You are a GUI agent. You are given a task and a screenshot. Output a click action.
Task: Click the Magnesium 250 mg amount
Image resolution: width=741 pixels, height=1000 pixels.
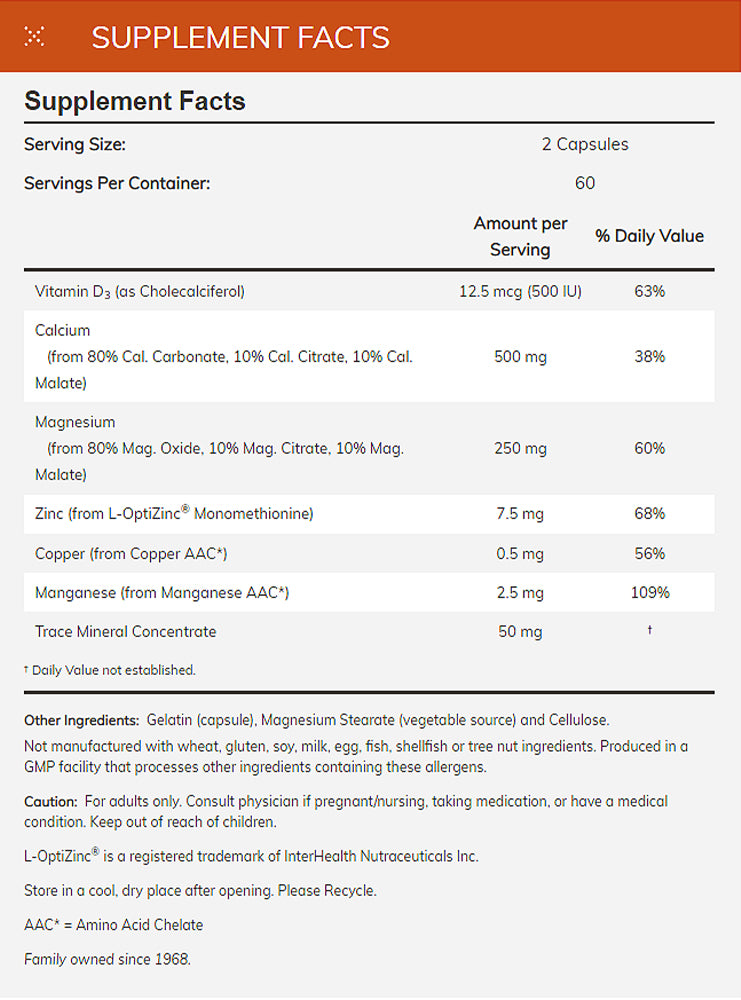pos(520,448)
